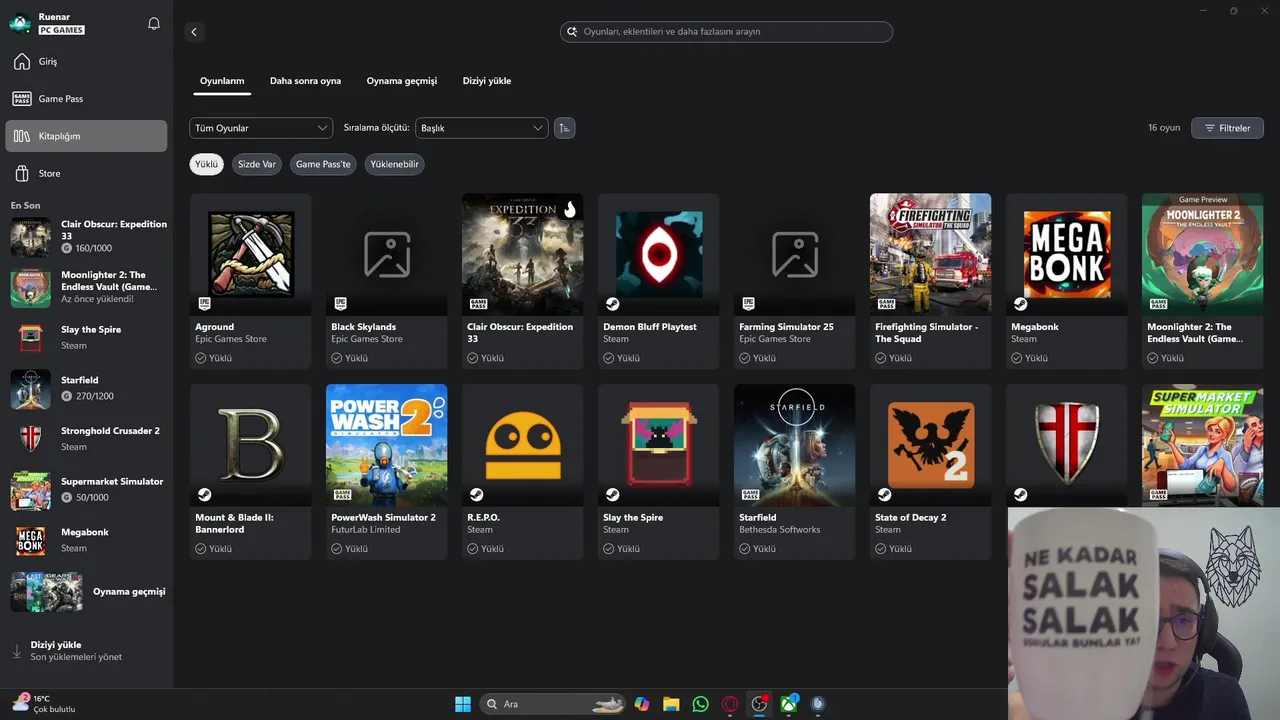Image resolution: width=1280 pixels, height=720 pixels.
Task: Click R.E.P.O. game icon
Action: point(522,445)
